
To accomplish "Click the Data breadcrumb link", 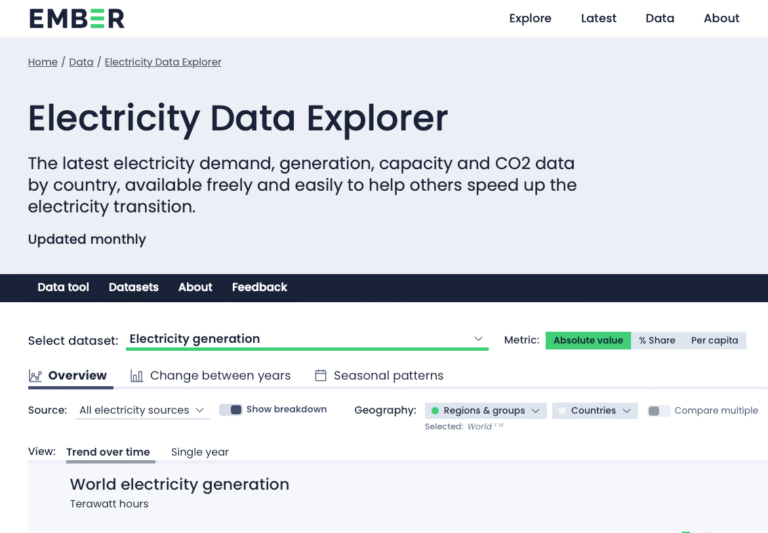I will (81, 62).
